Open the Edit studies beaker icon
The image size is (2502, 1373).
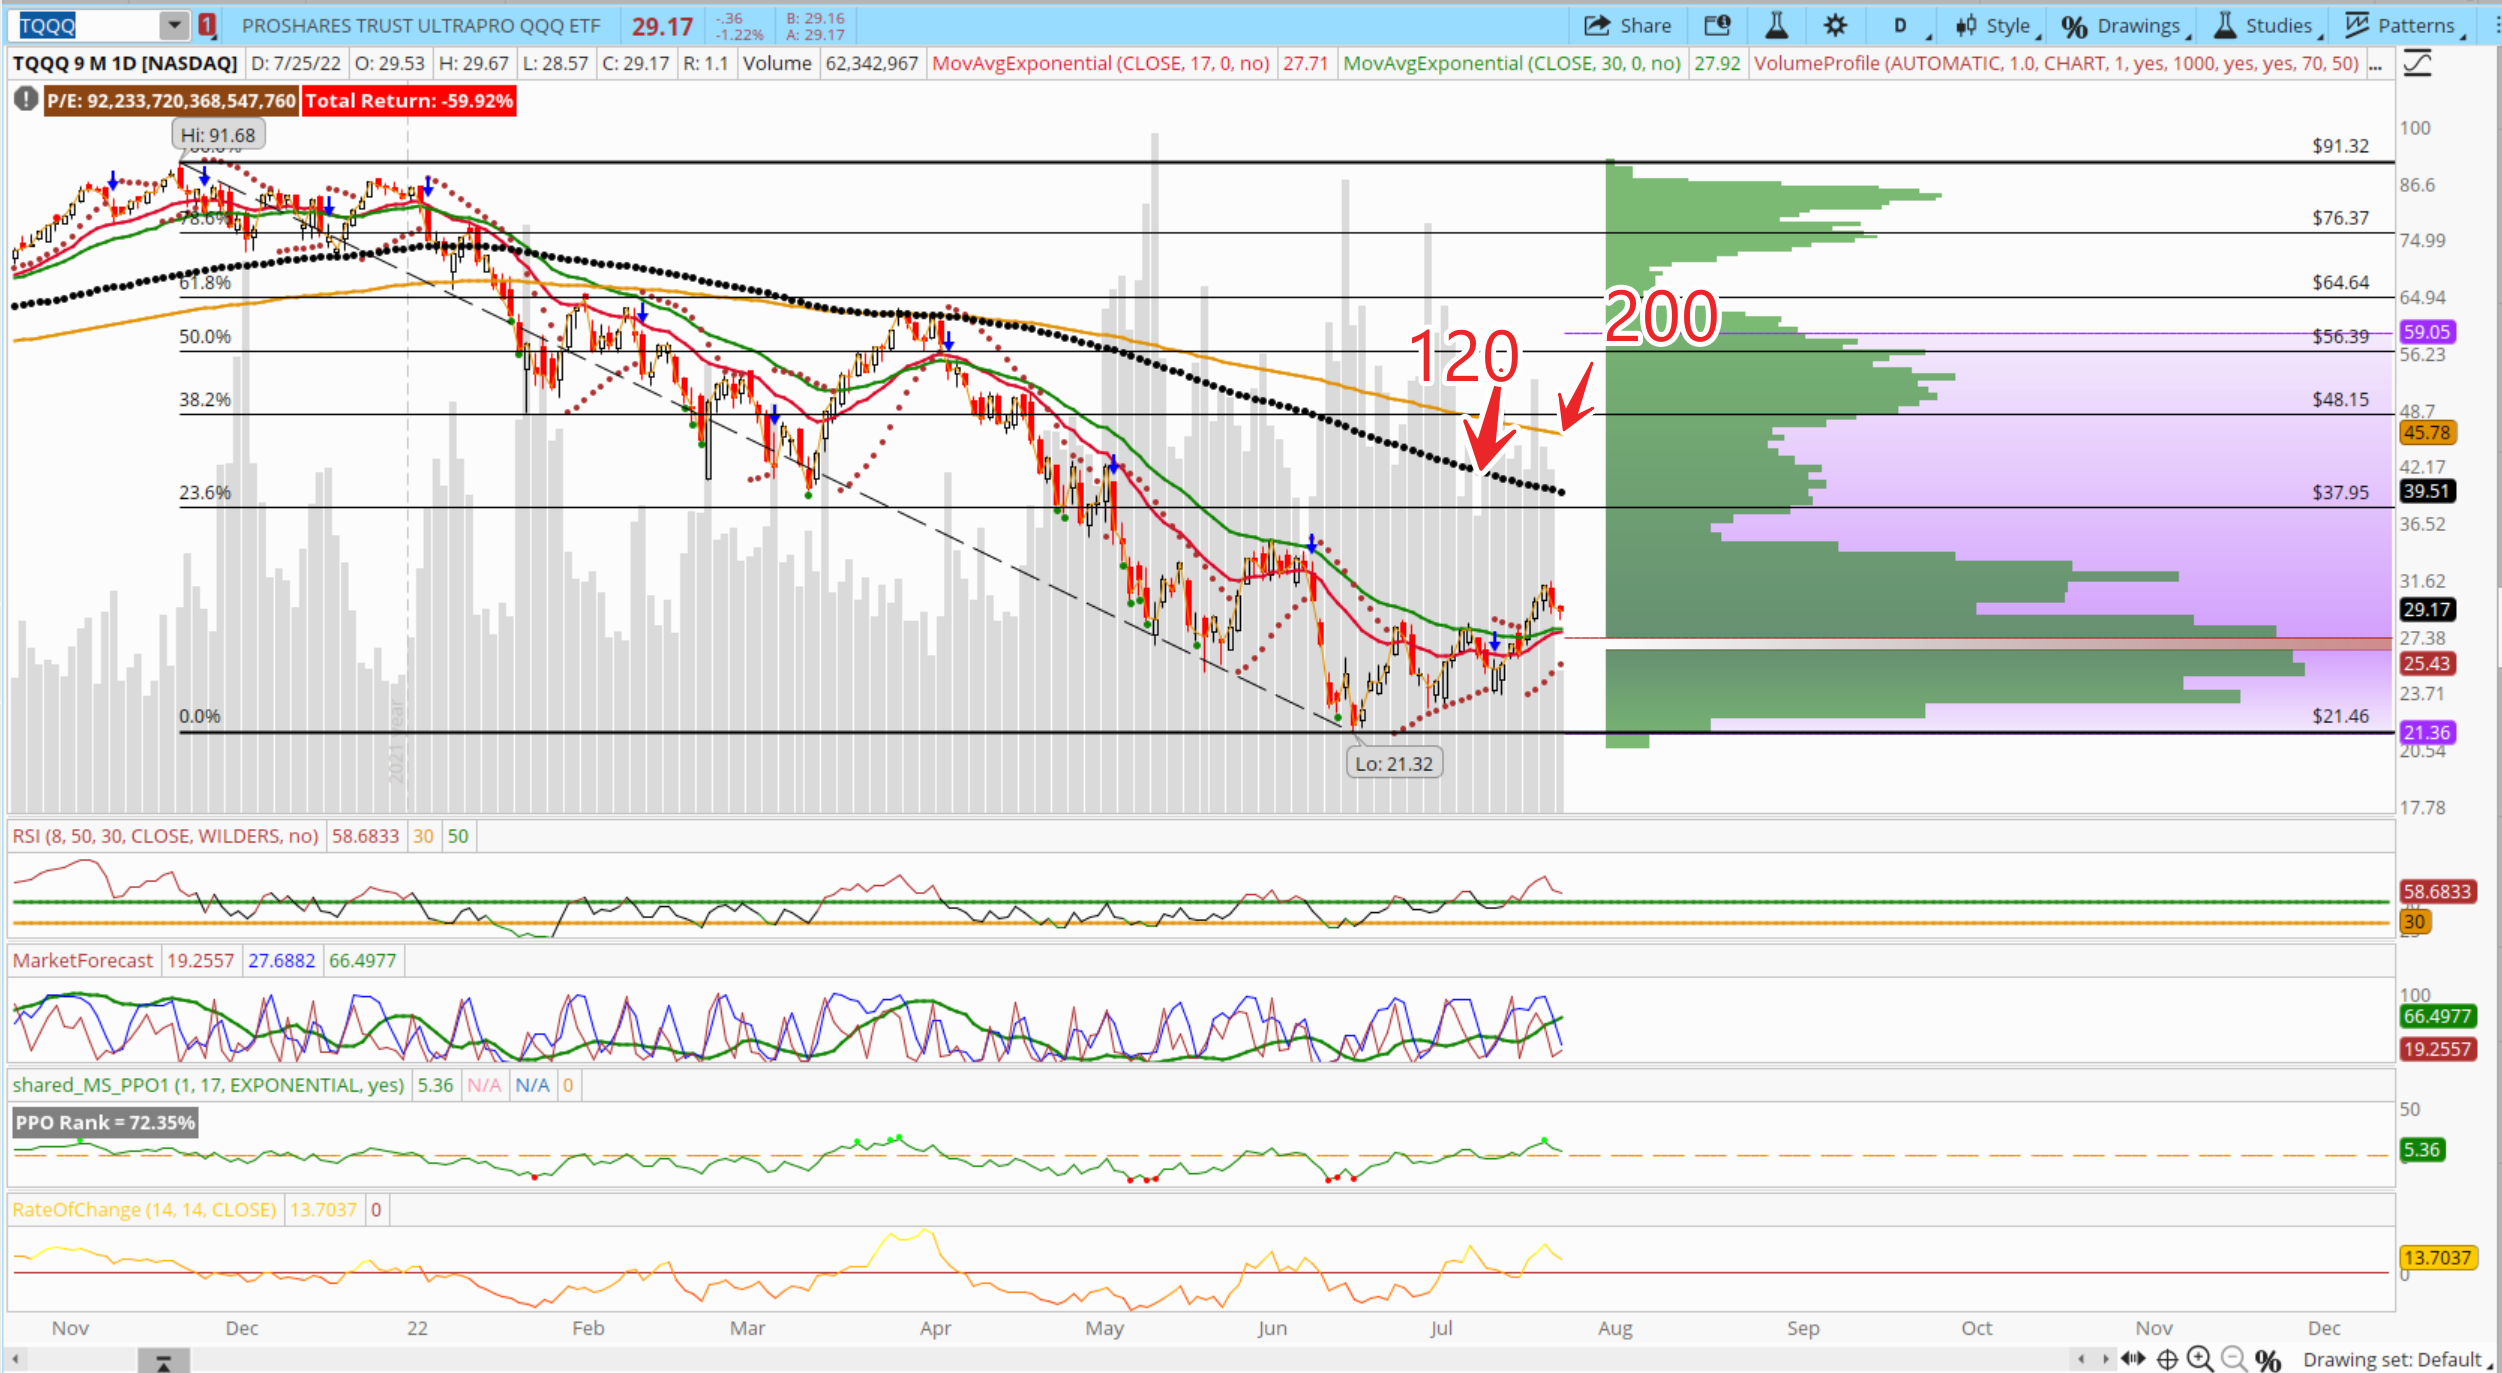point(1777,26)
